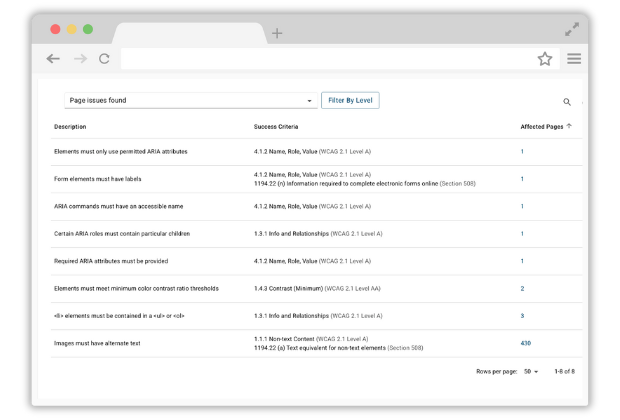Select 'Form elements must have labels' row

tap(97, 179)
